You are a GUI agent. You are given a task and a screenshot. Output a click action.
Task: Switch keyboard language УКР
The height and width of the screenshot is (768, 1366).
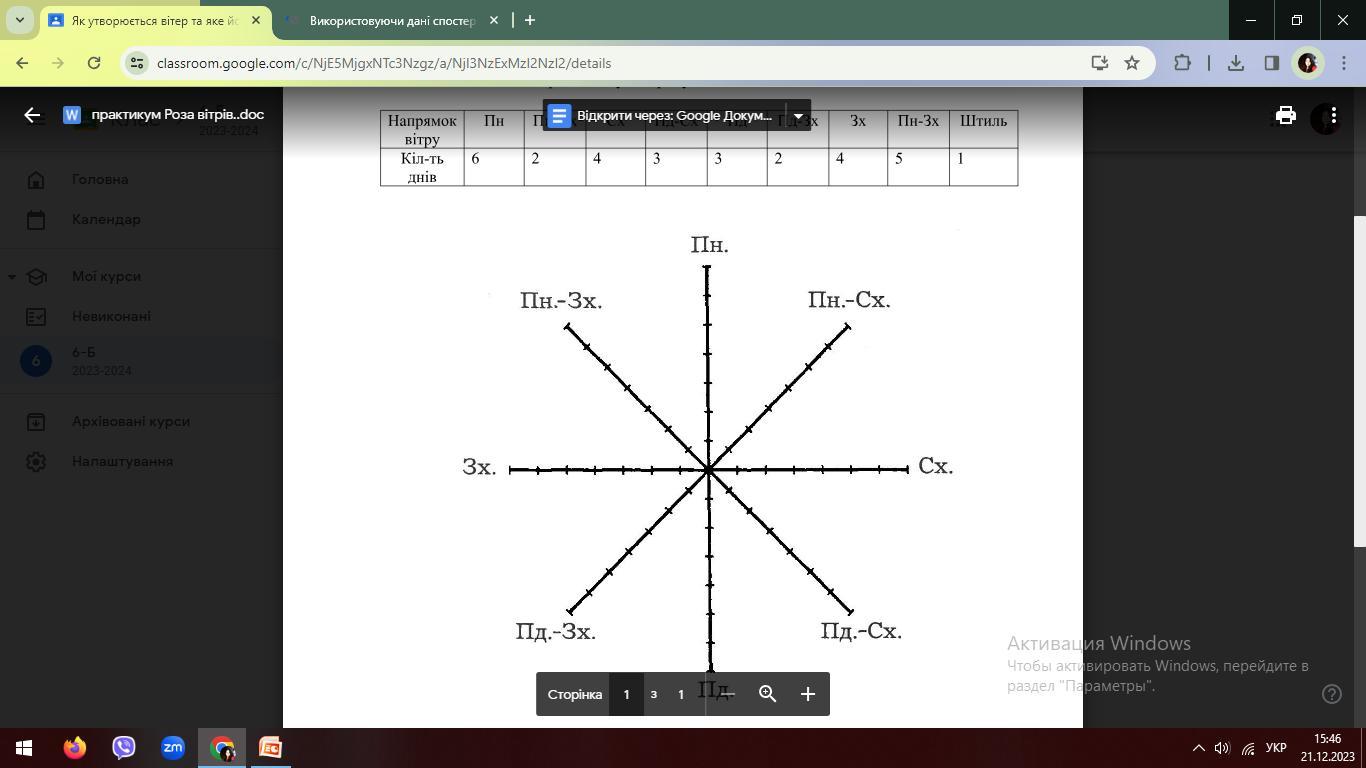pyautogui.click(x=1276, y=748)
